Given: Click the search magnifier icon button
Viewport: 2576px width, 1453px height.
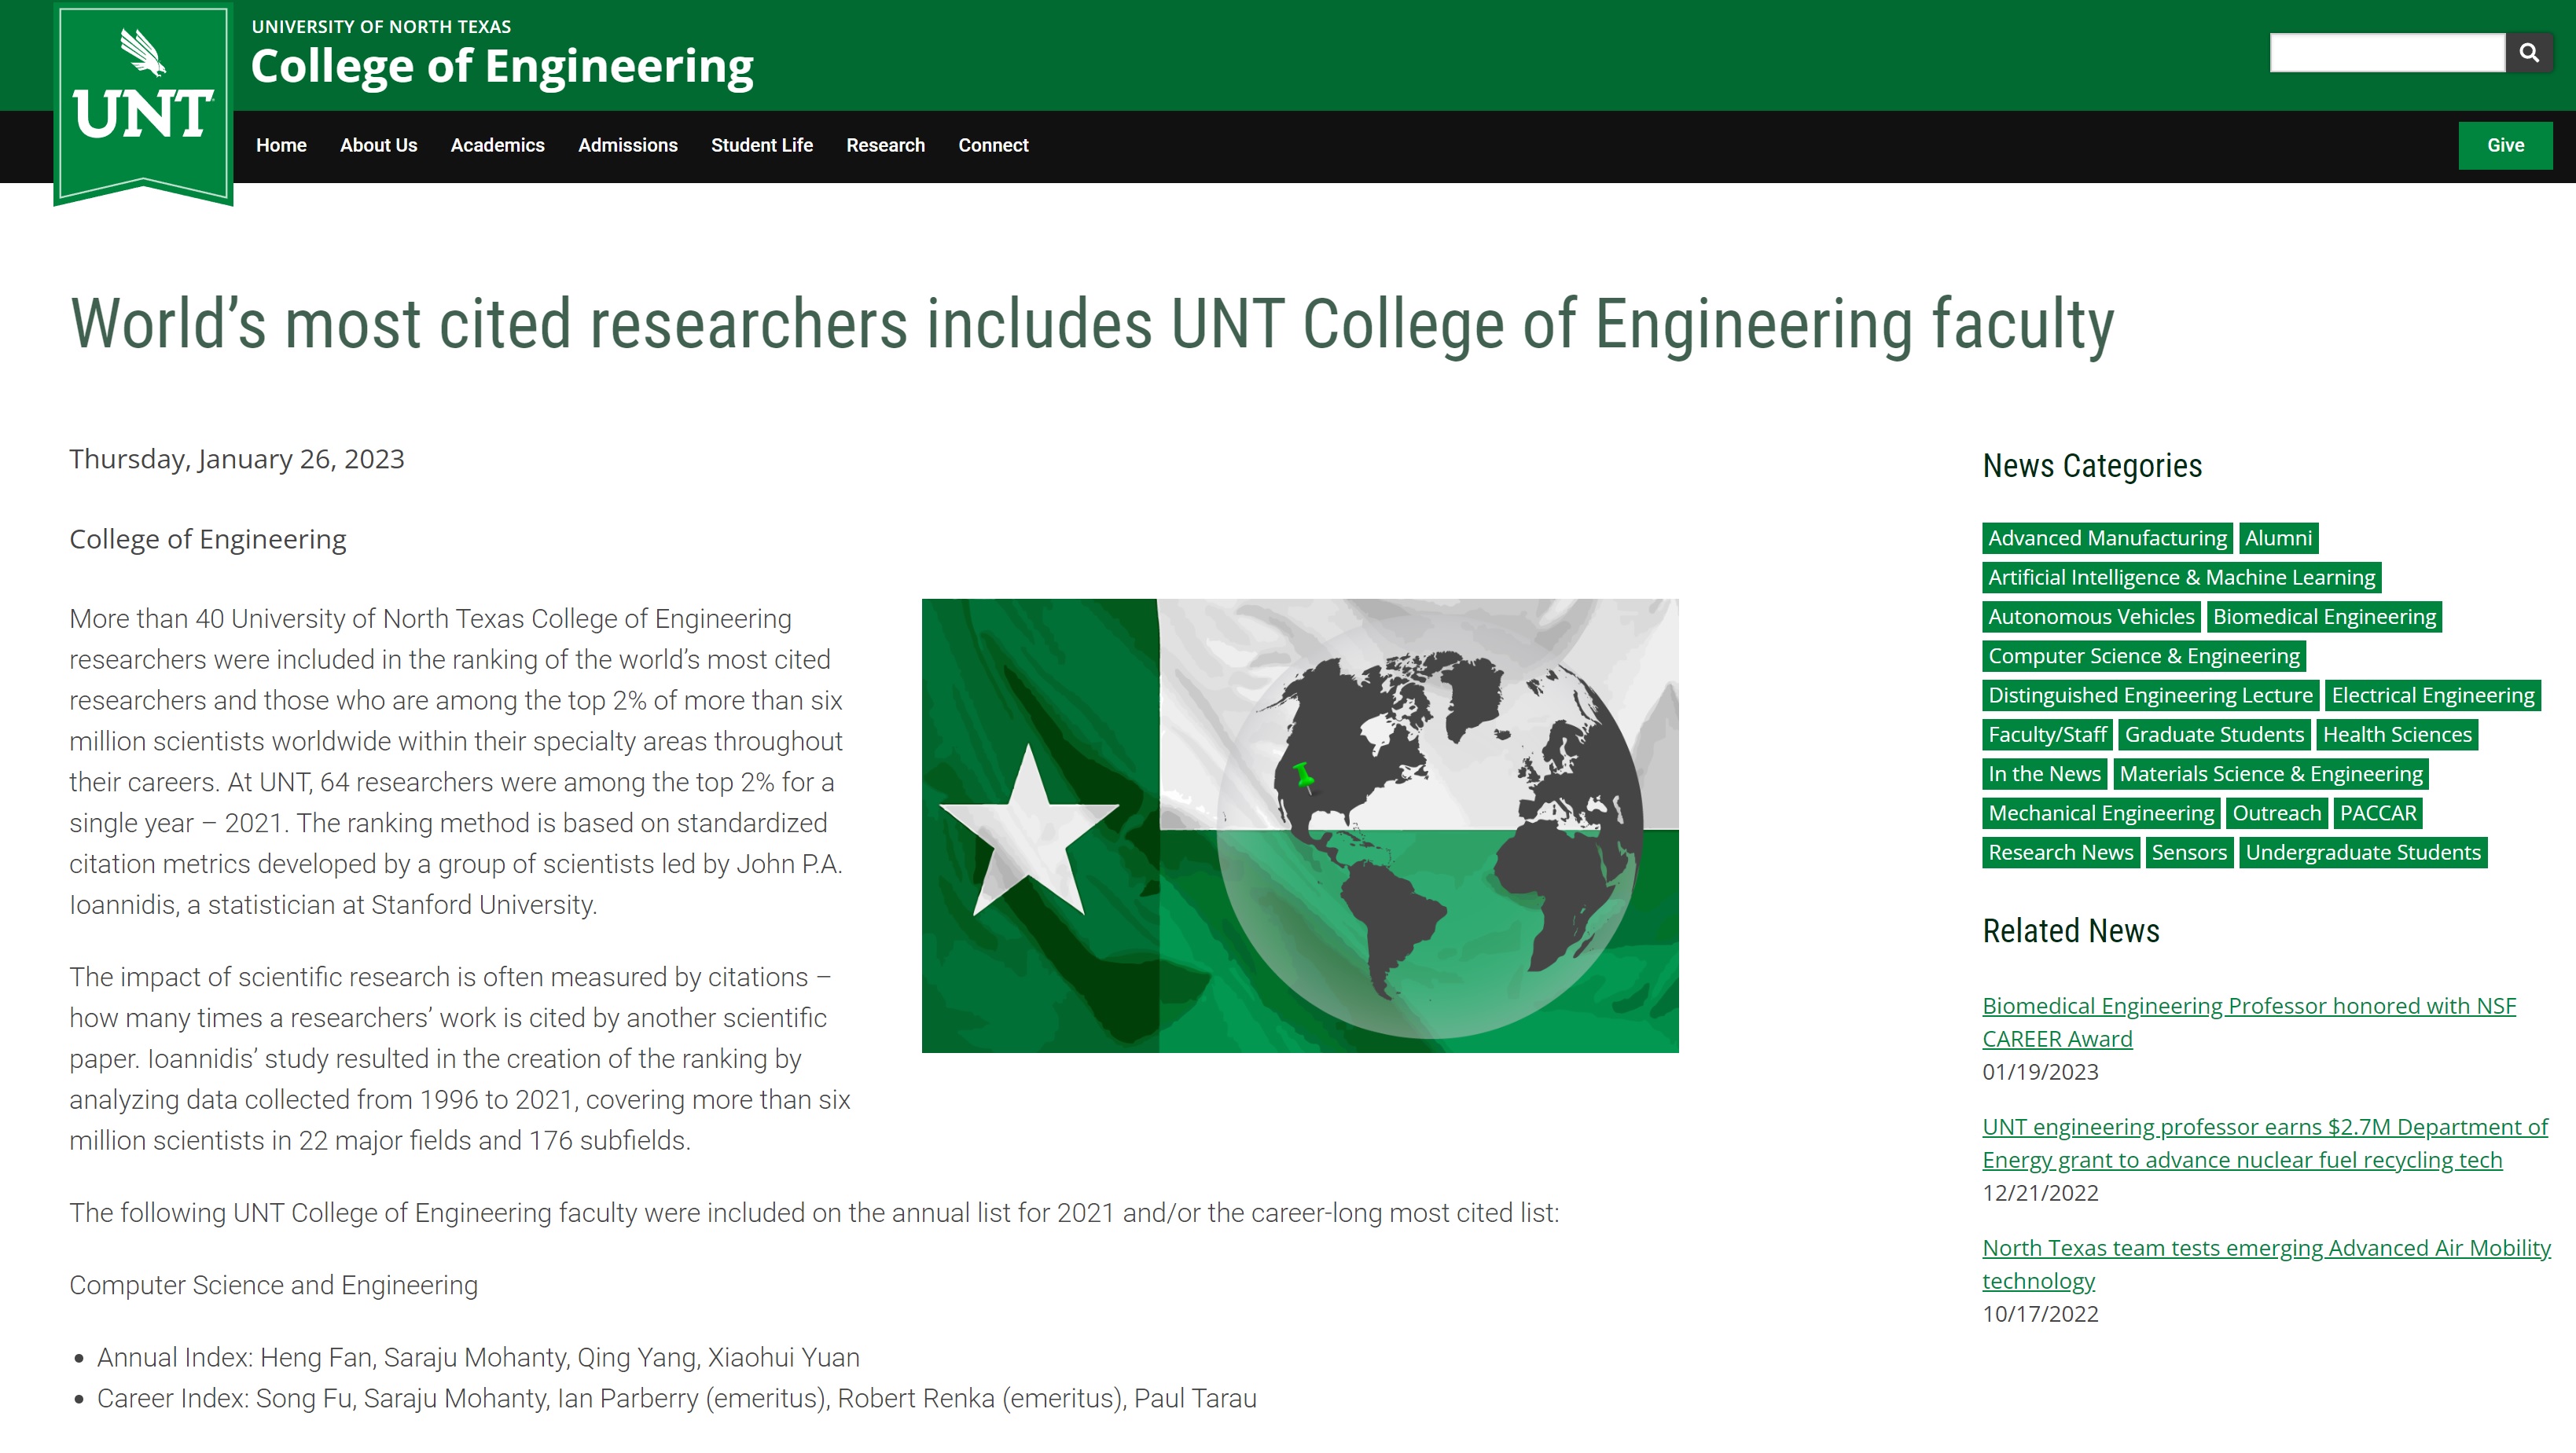Looking at the screenshot, I should click(2528, 53).
